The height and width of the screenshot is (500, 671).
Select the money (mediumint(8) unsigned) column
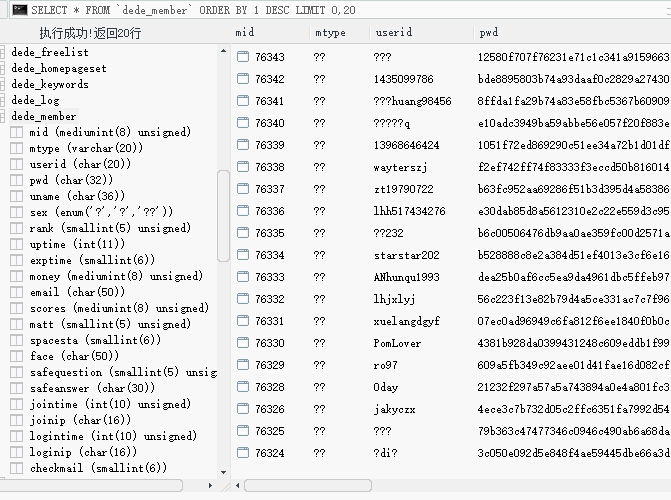tap(116, 276)
